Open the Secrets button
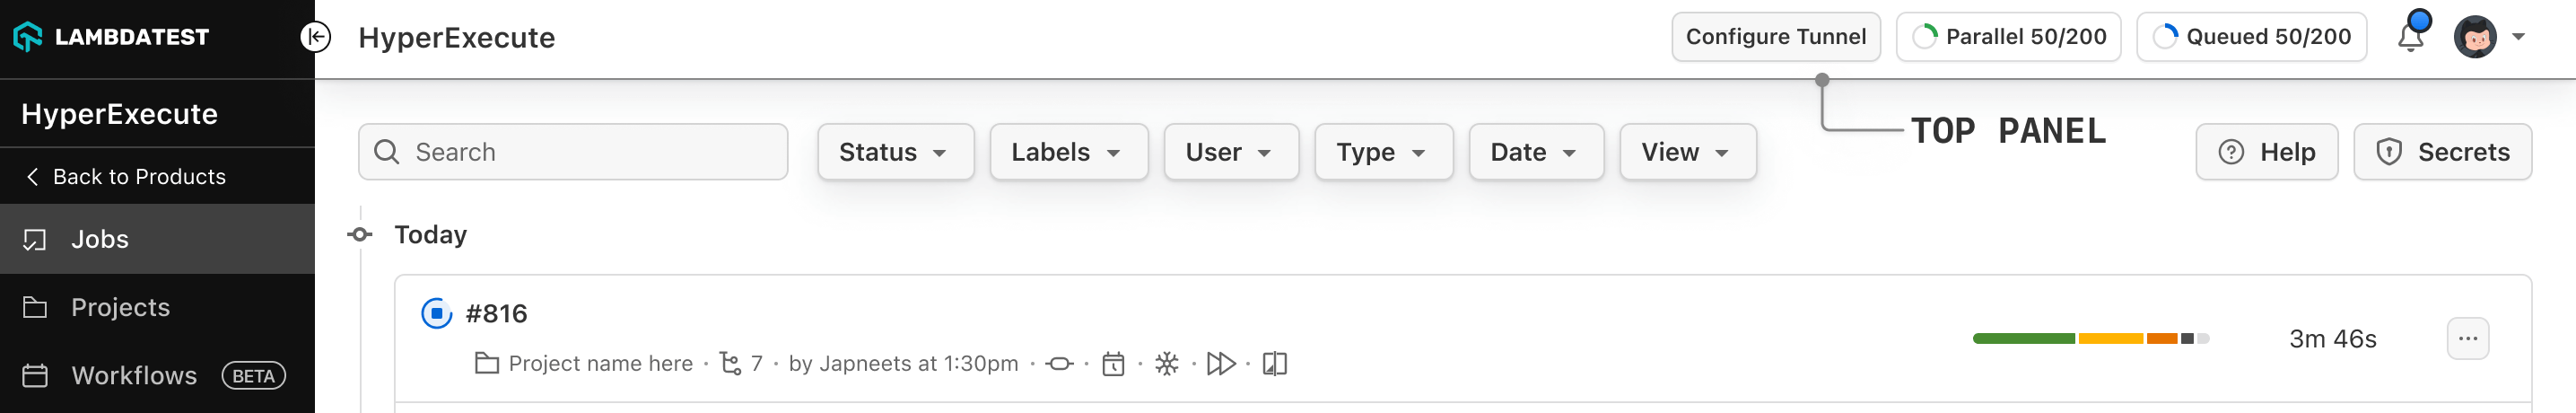 click(2441, 152)
